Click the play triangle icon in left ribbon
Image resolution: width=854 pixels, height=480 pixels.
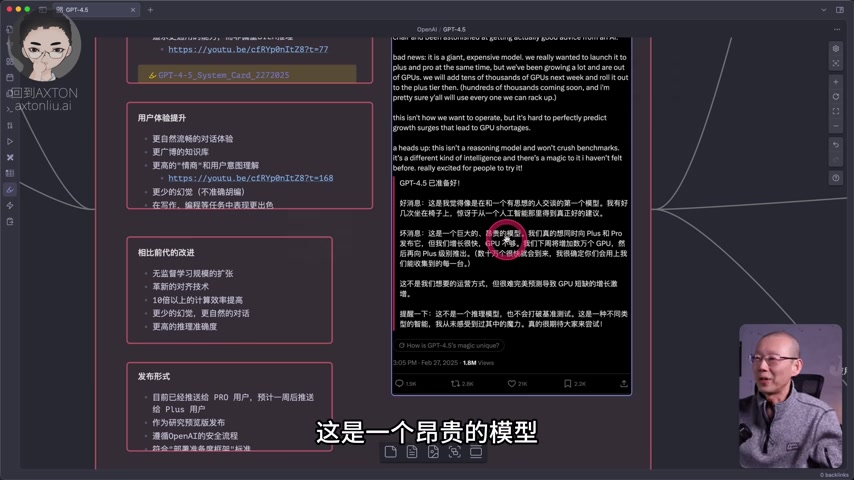pyautogui.click(x=9, y=142)
